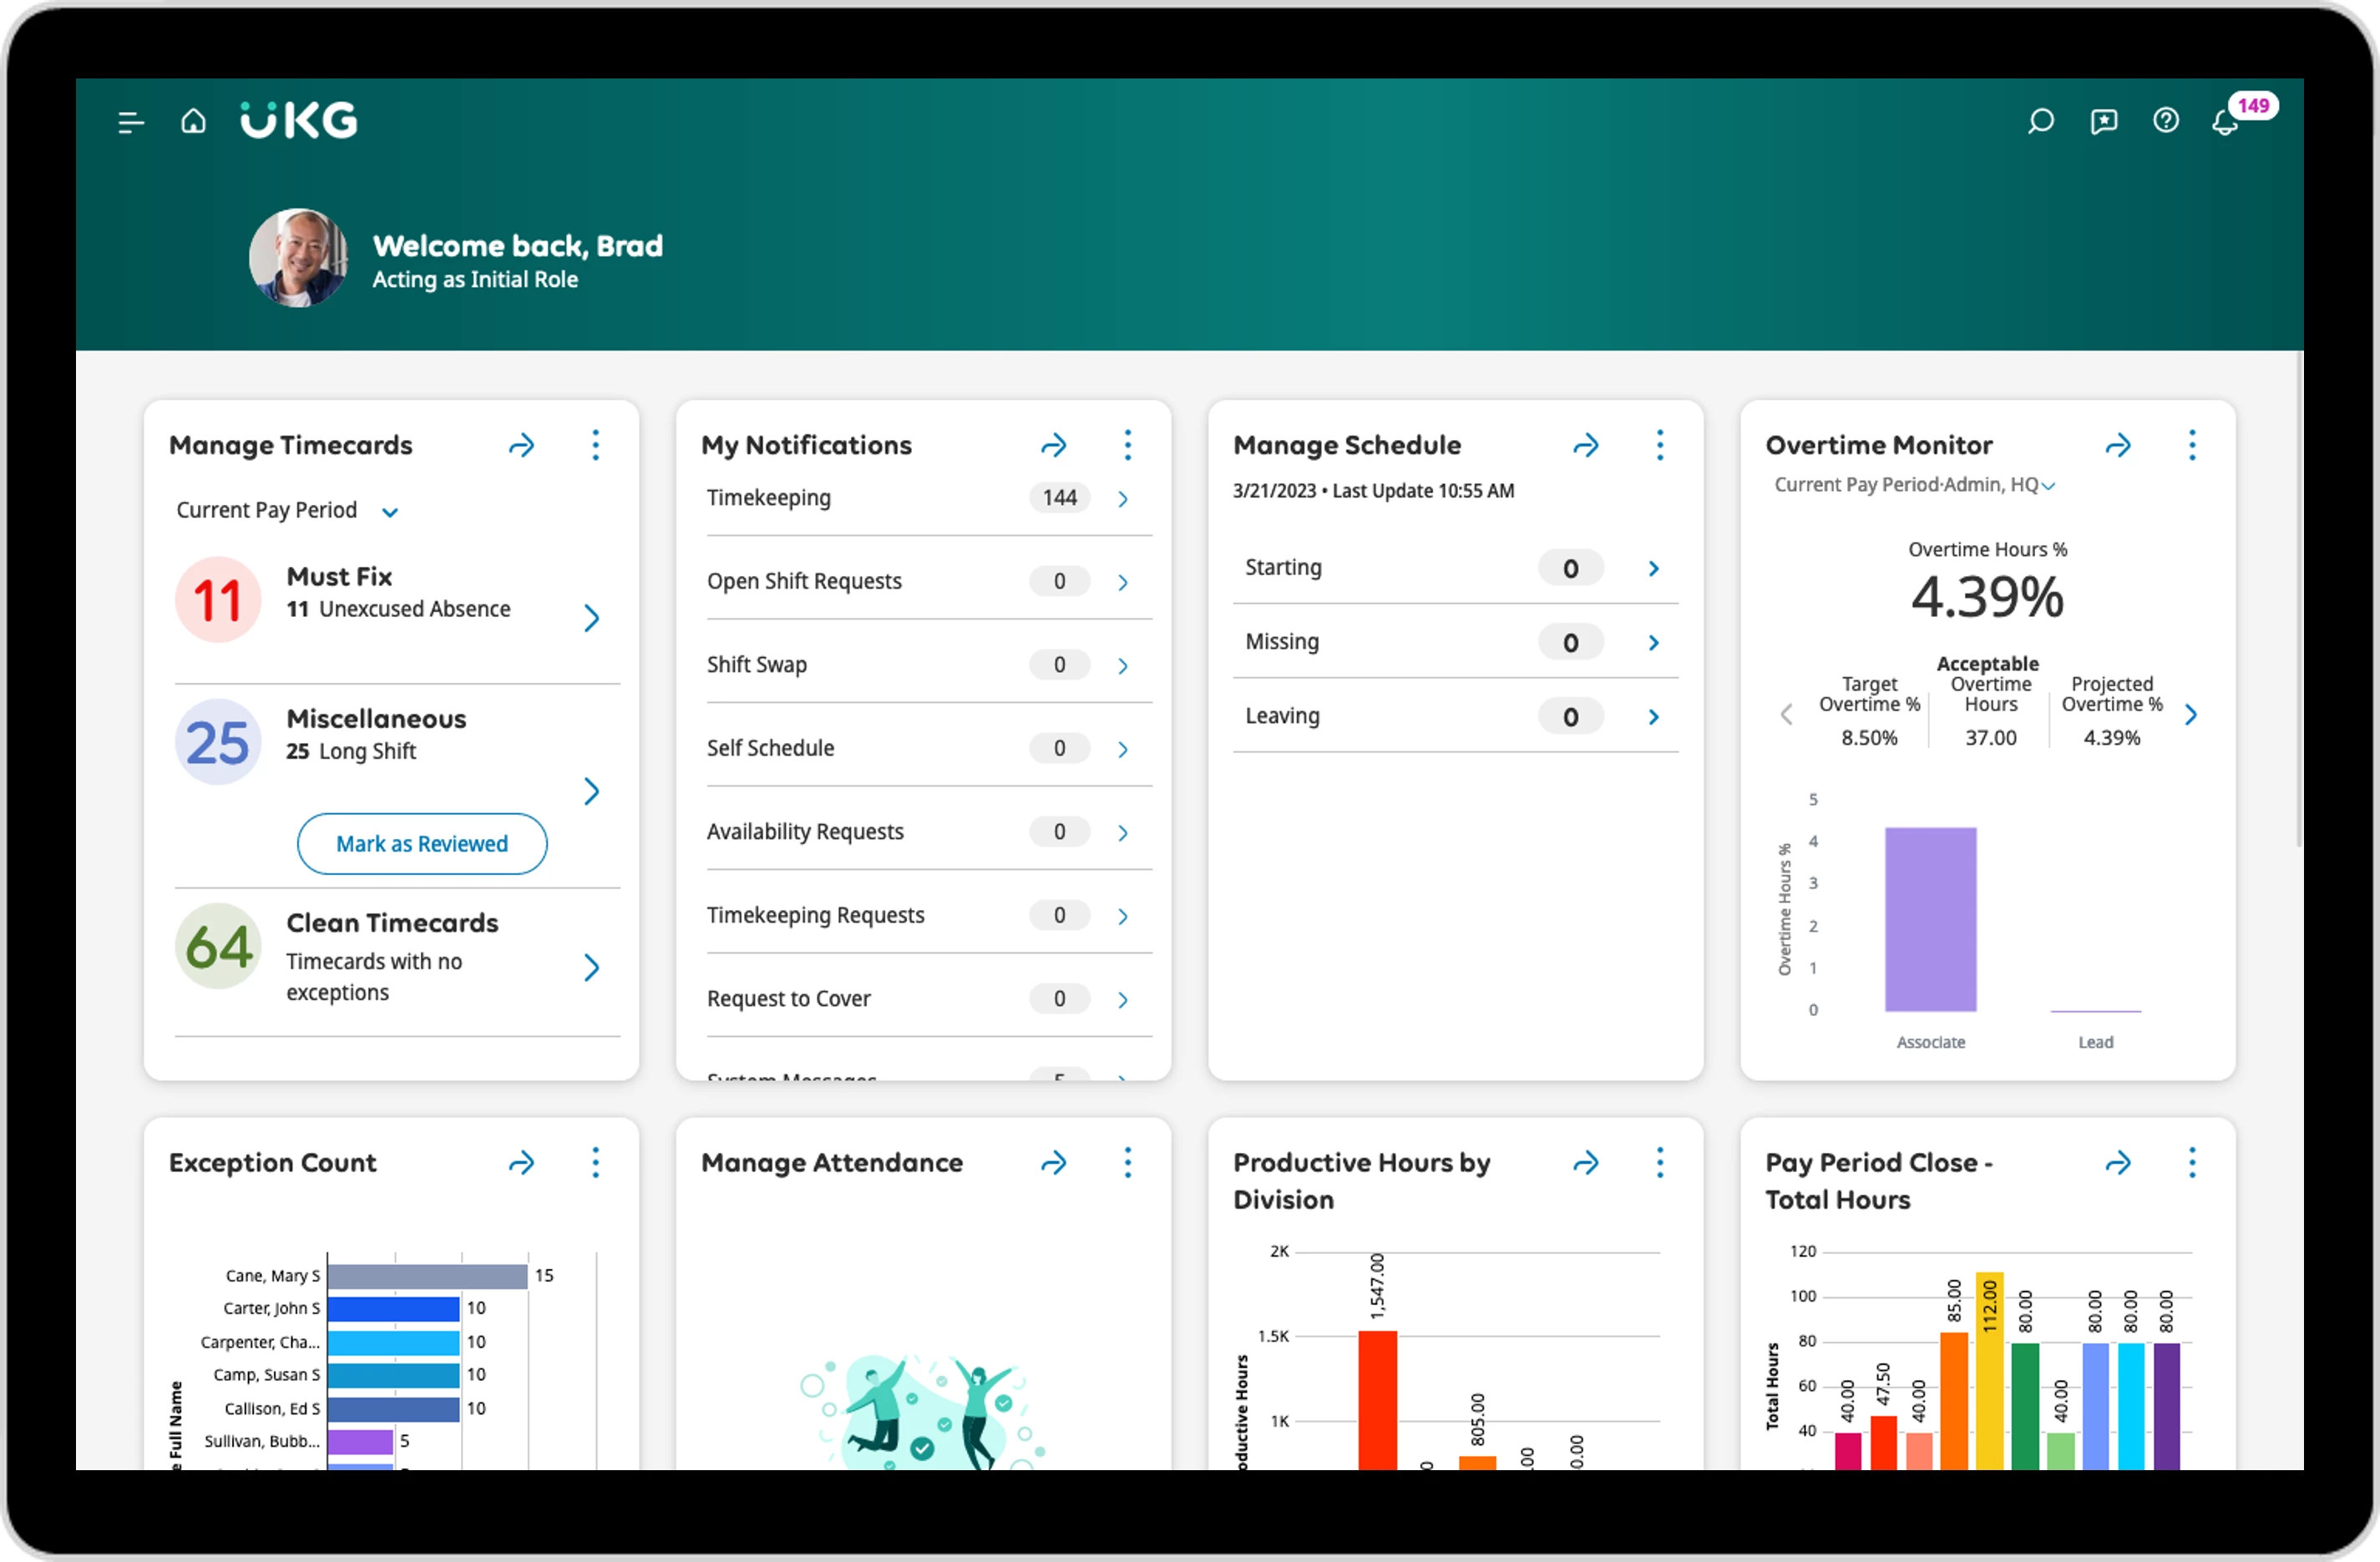The image size is (2380, 1562).
Task: Go to Exception Count via arrow icon
Action: [522, 1162]
